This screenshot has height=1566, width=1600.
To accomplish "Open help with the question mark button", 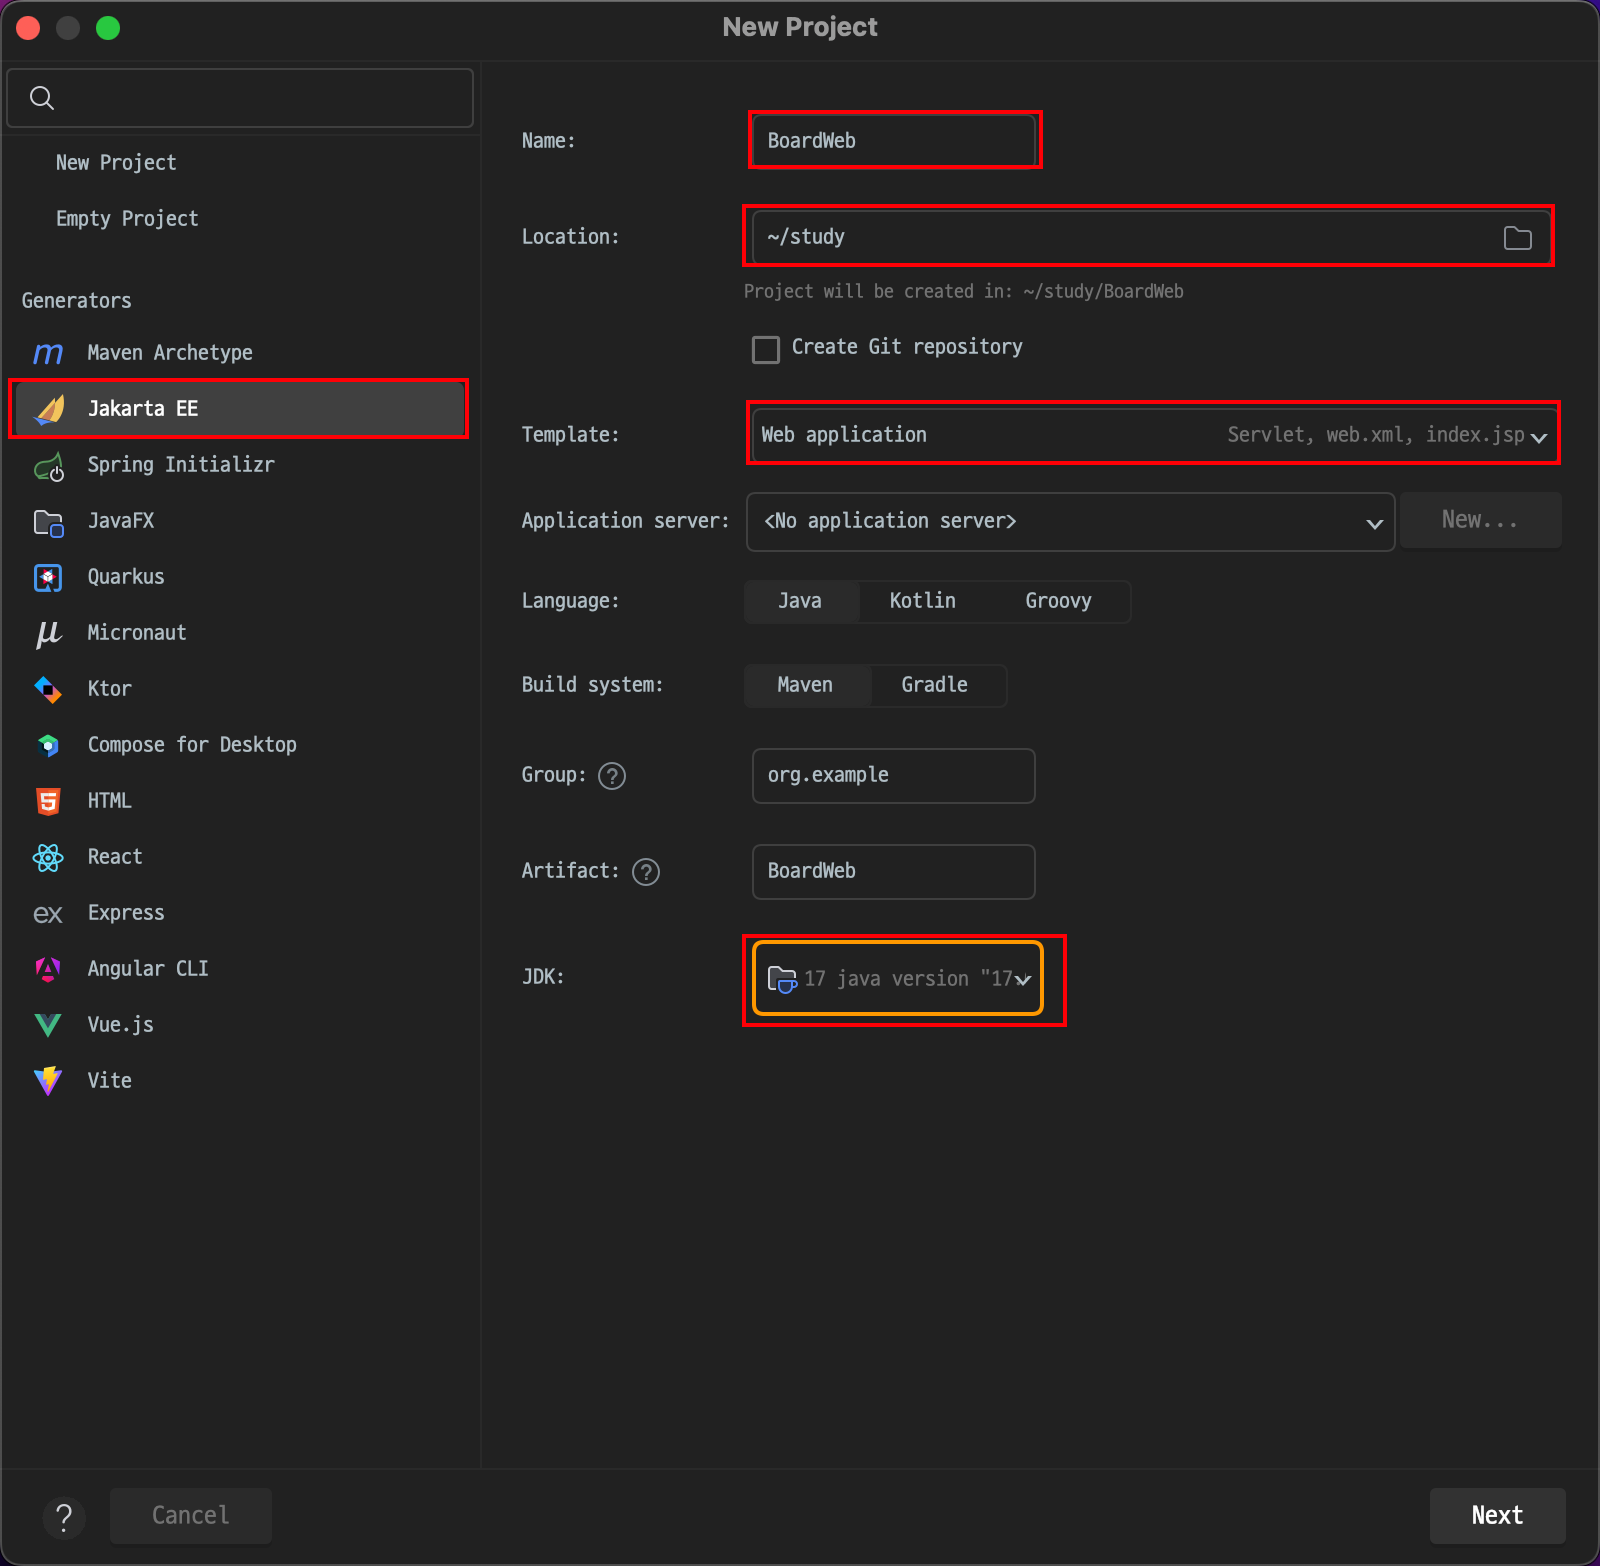I will (64, 1516).
